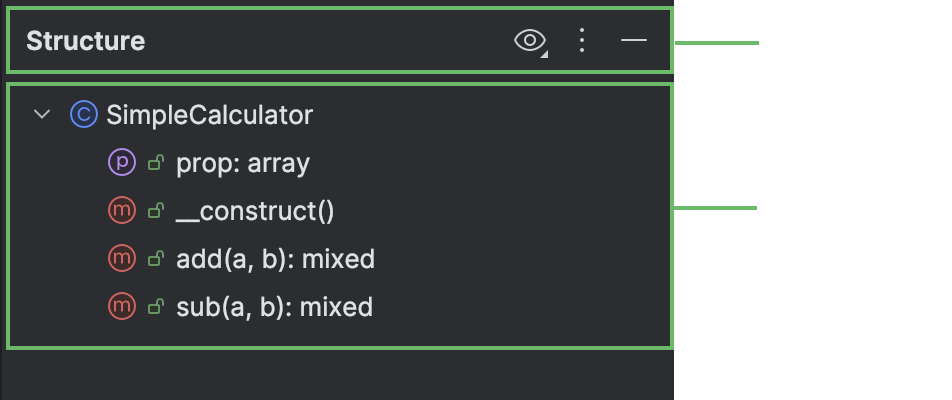
Task: Select the sub(a, b): mixed method
Action: 274,306
